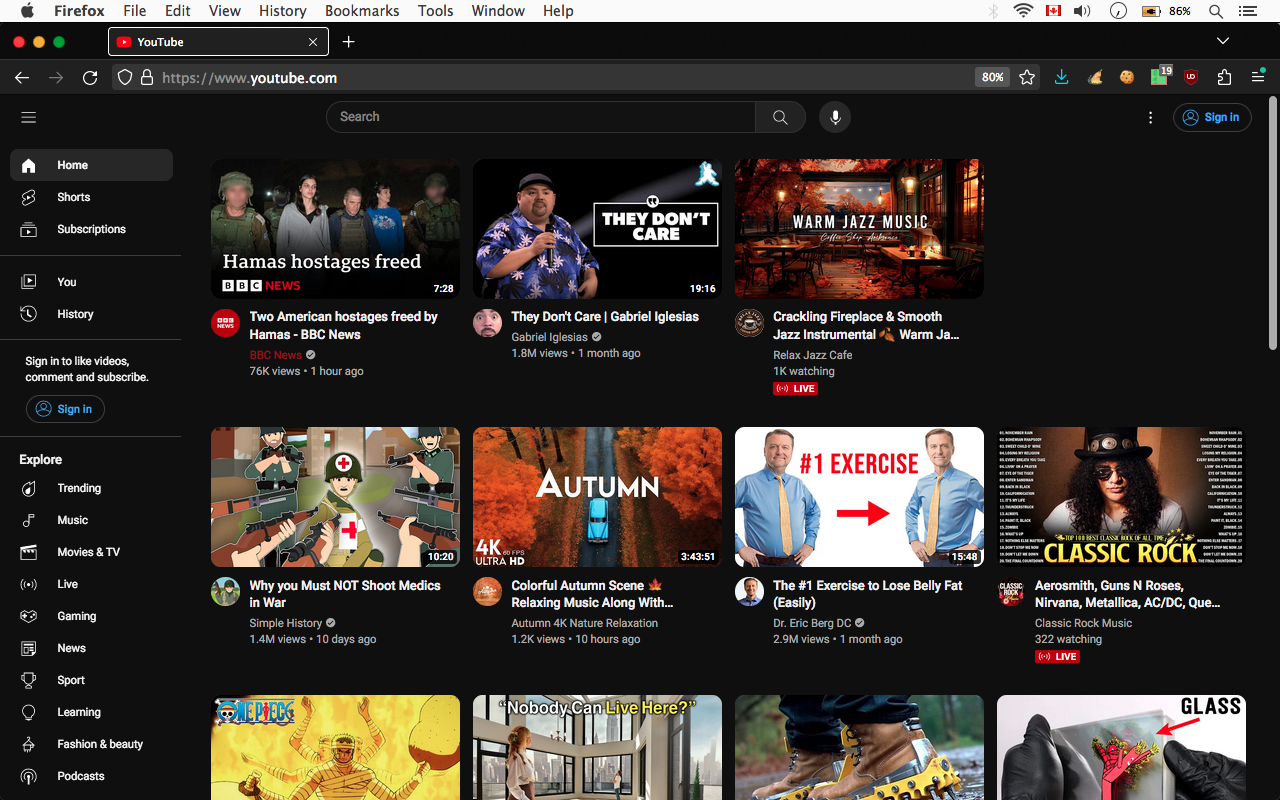1280x800 pixels.
Task: Open Relax Jazz Cafe channel name
Action: [813, 355]
